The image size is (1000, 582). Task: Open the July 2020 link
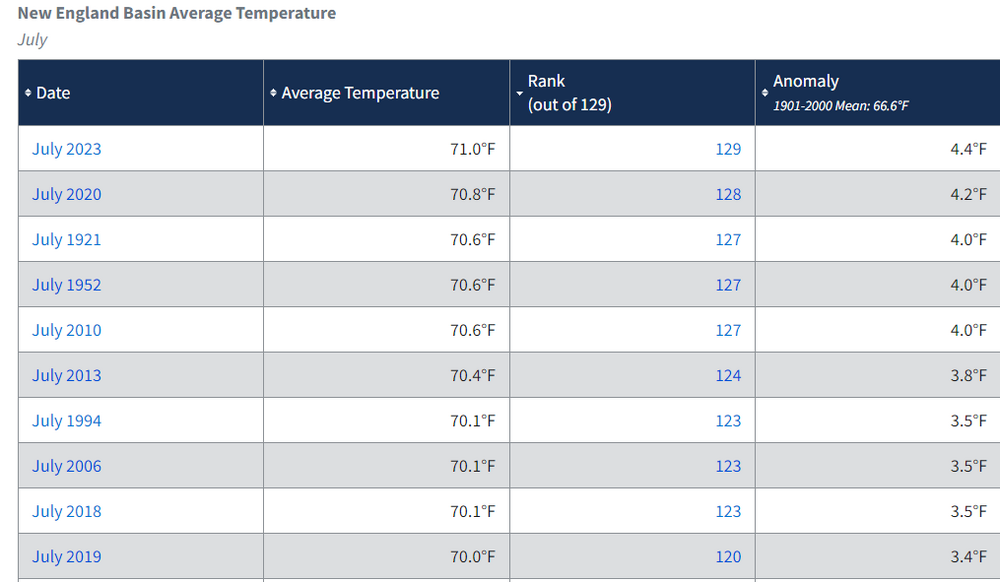[x=67, y=194]
